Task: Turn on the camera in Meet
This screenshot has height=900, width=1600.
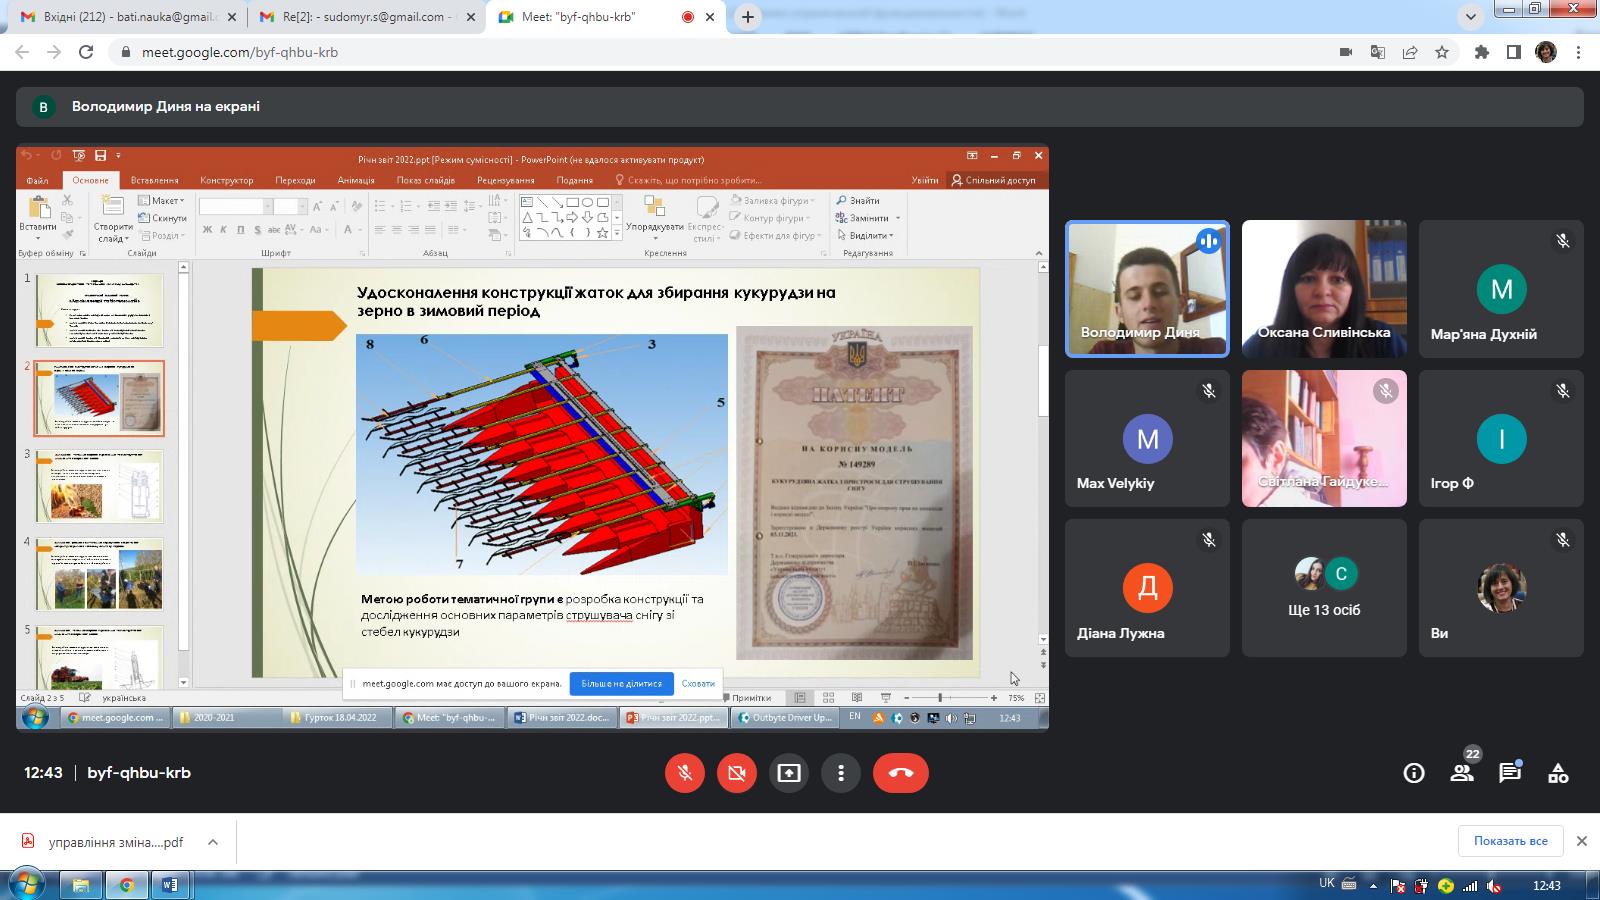Action: [737, 773]
